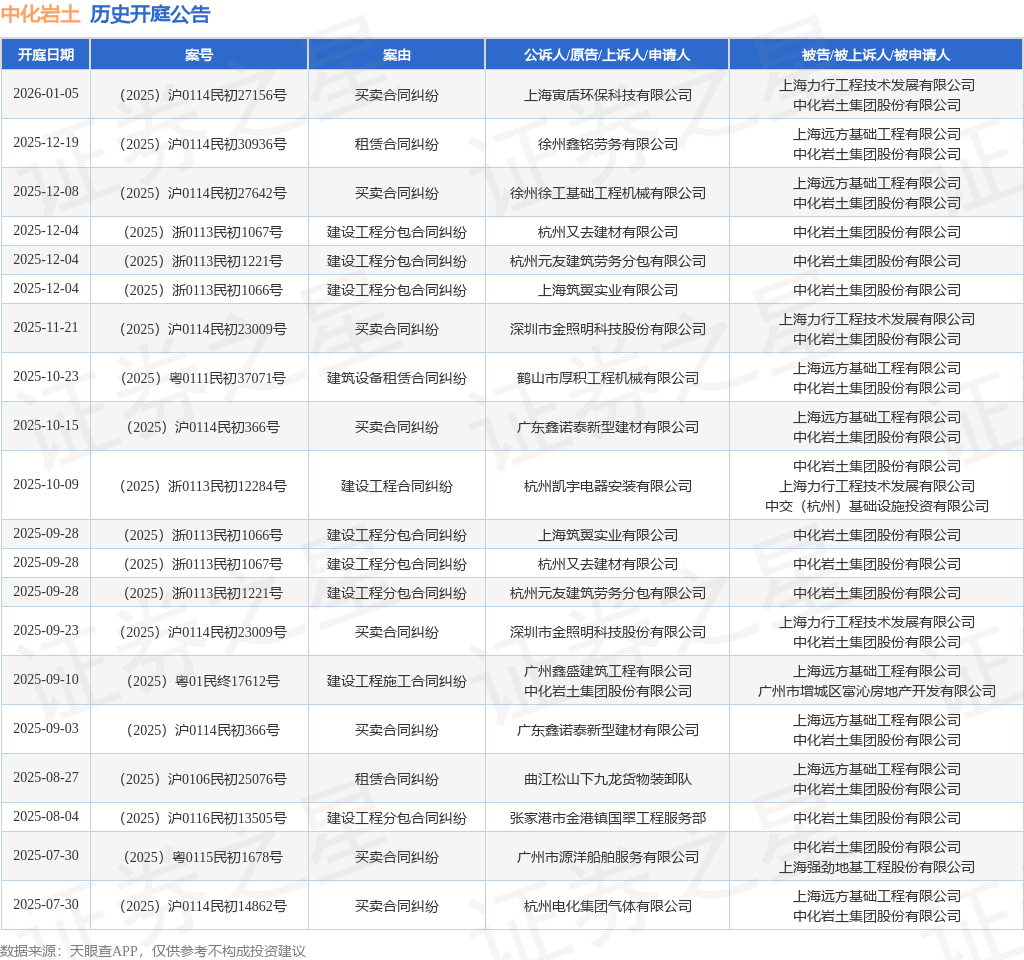The width and height of the screenshot is (1024, 960).
Task: Click the 历史开庭公告 heading
Action: [150, 14]
